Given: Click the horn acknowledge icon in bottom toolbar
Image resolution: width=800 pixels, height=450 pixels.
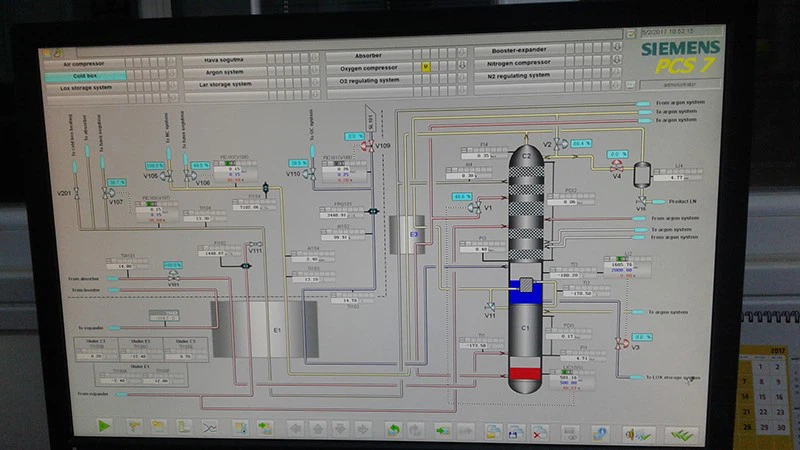Looking at the screenshot, I should coord(639,435).
